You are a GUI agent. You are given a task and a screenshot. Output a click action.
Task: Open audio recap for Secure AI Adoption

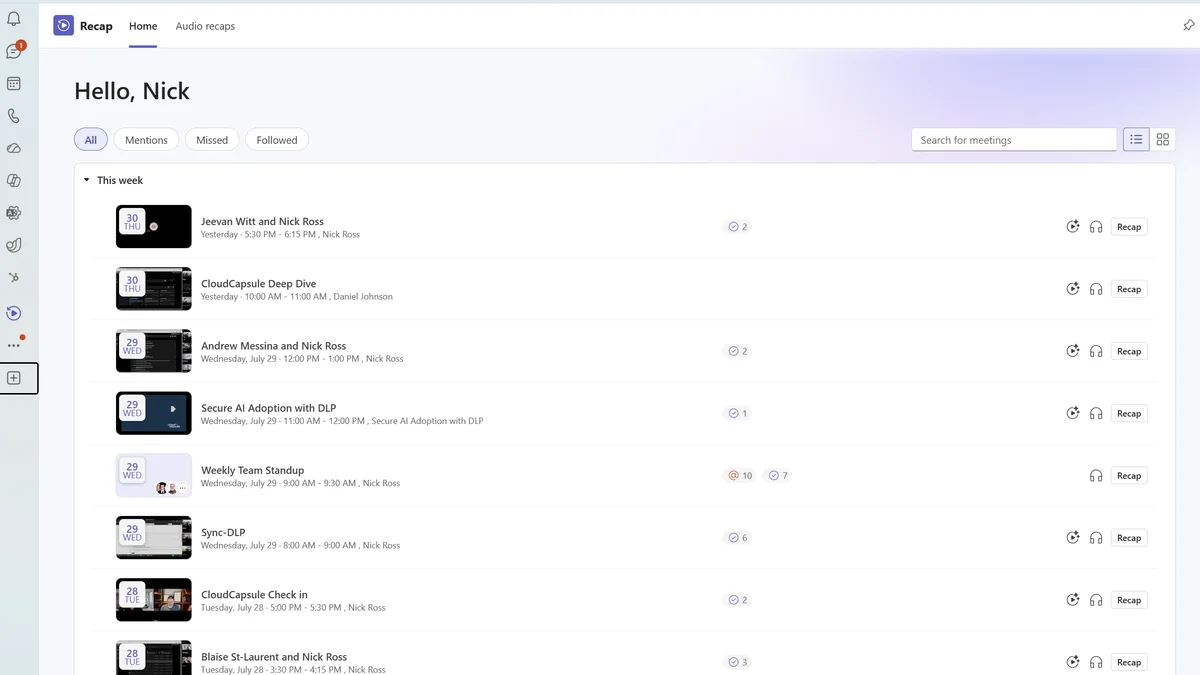(1096, 413)
